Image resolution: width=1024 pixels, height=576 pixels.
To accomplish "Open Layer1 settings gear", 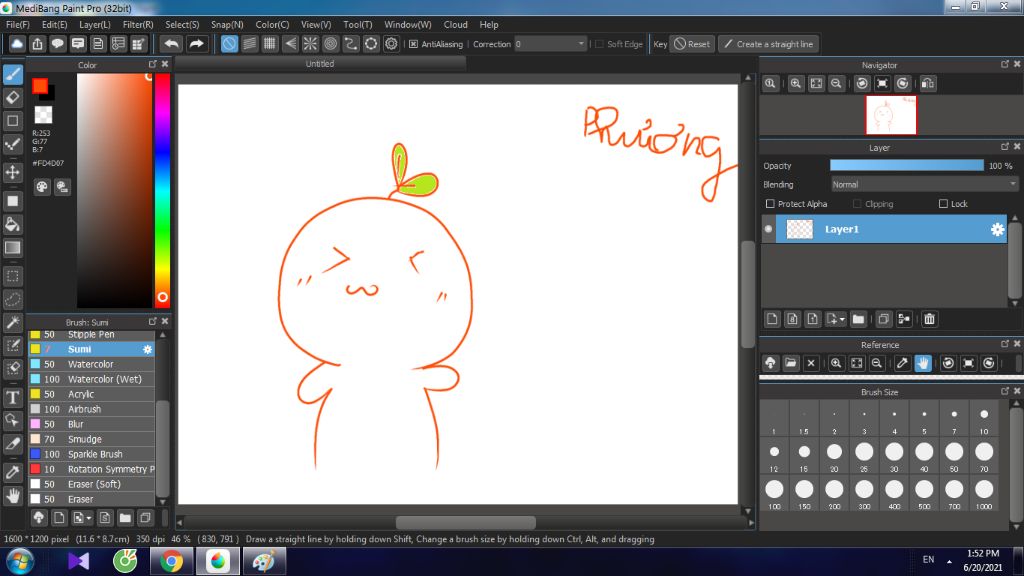I will (997, 229).
